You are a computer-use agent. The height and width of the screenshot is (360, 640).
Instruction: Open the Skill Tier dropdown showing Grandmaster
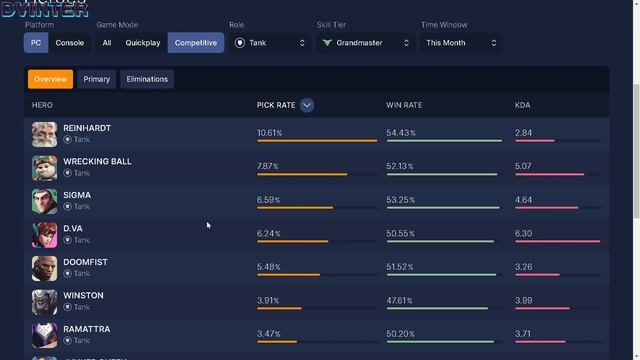tap(366, 42)
